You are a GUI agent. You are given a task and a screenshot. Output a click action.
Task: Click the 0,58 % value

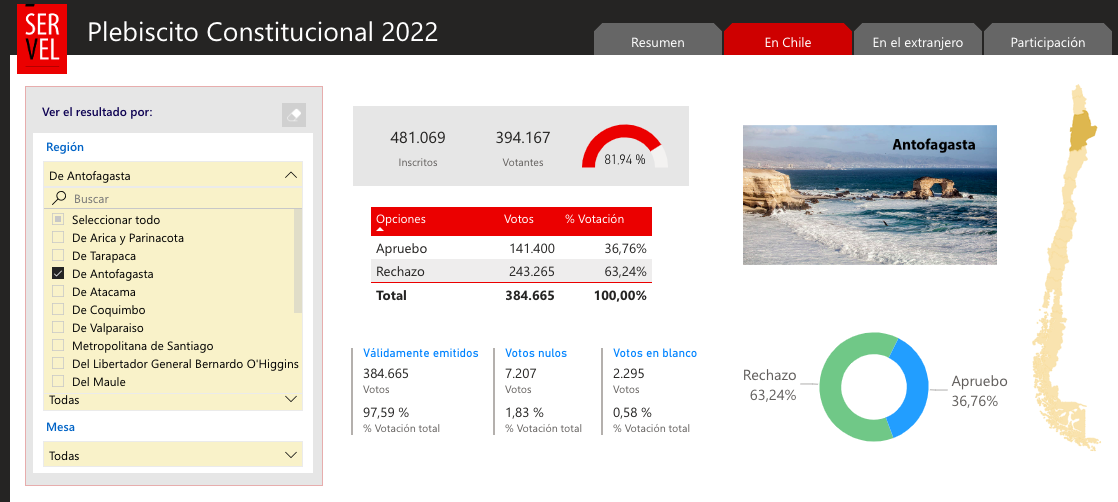tap(632, 412)
